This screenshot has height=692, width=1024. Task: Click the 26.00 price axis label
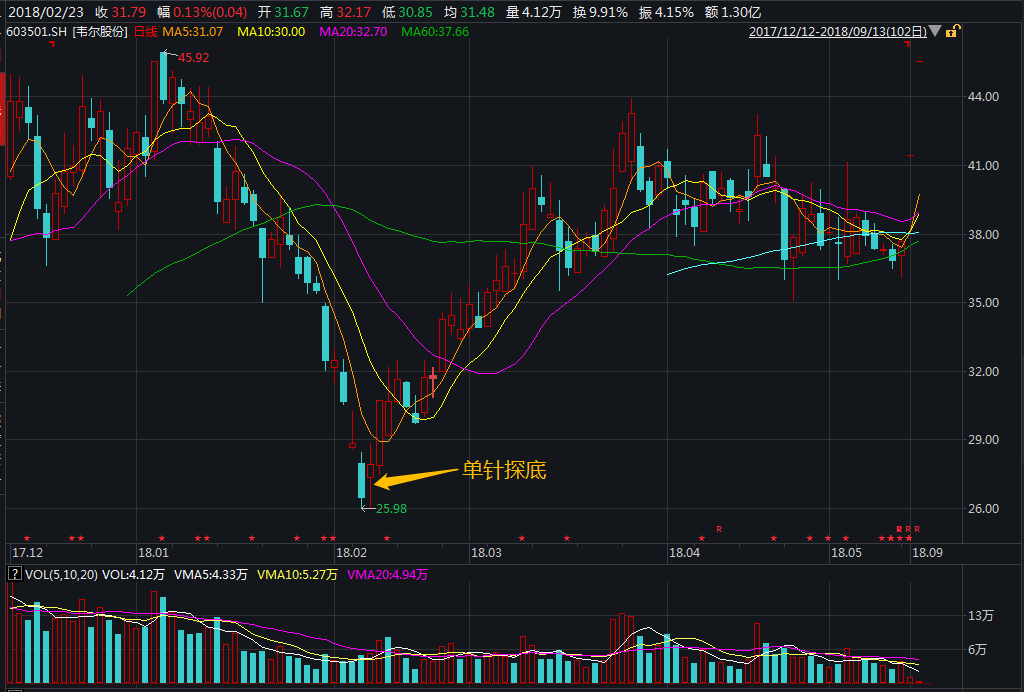984,509
